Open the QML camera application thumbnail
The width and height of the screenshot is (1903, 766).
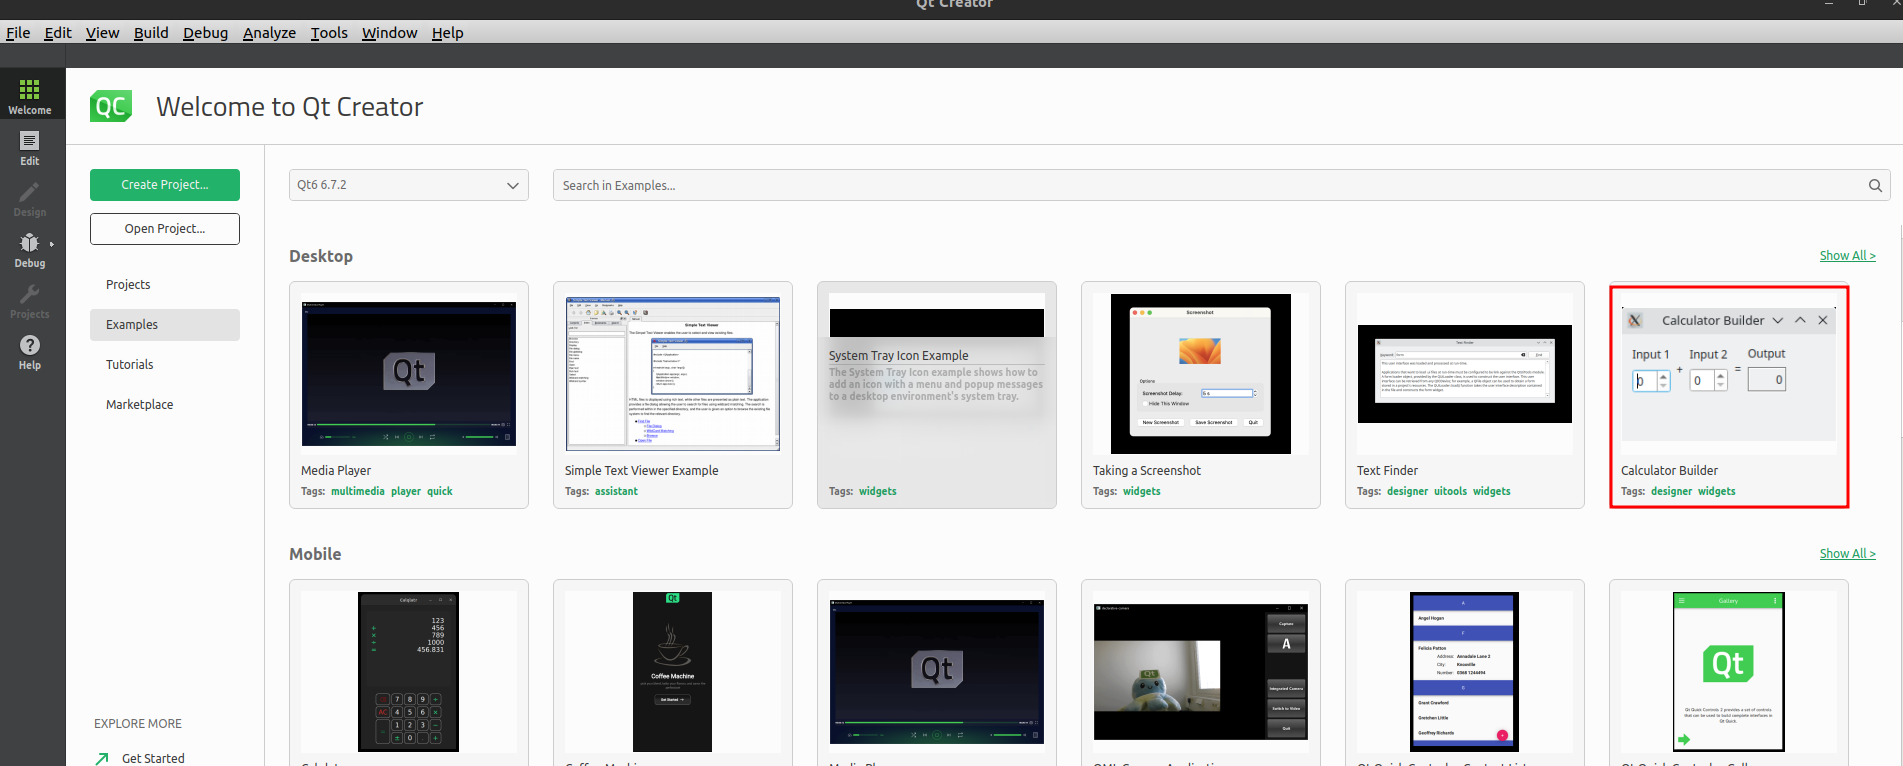[1201, 672]
